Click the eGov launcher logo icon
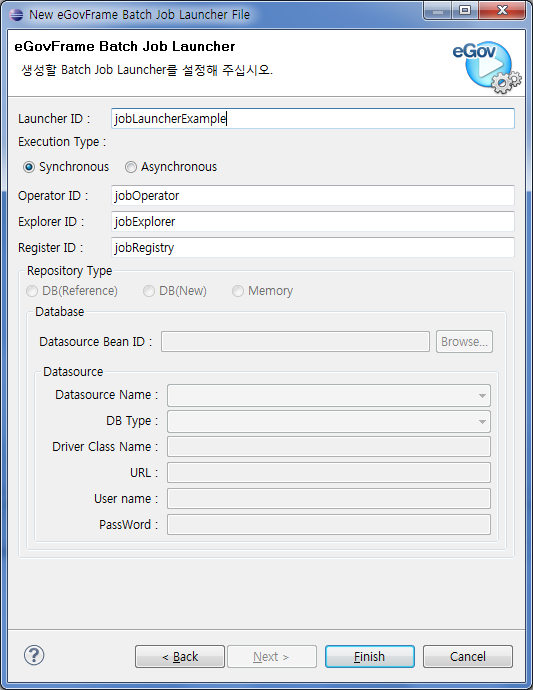 click(x=487, y=67)
